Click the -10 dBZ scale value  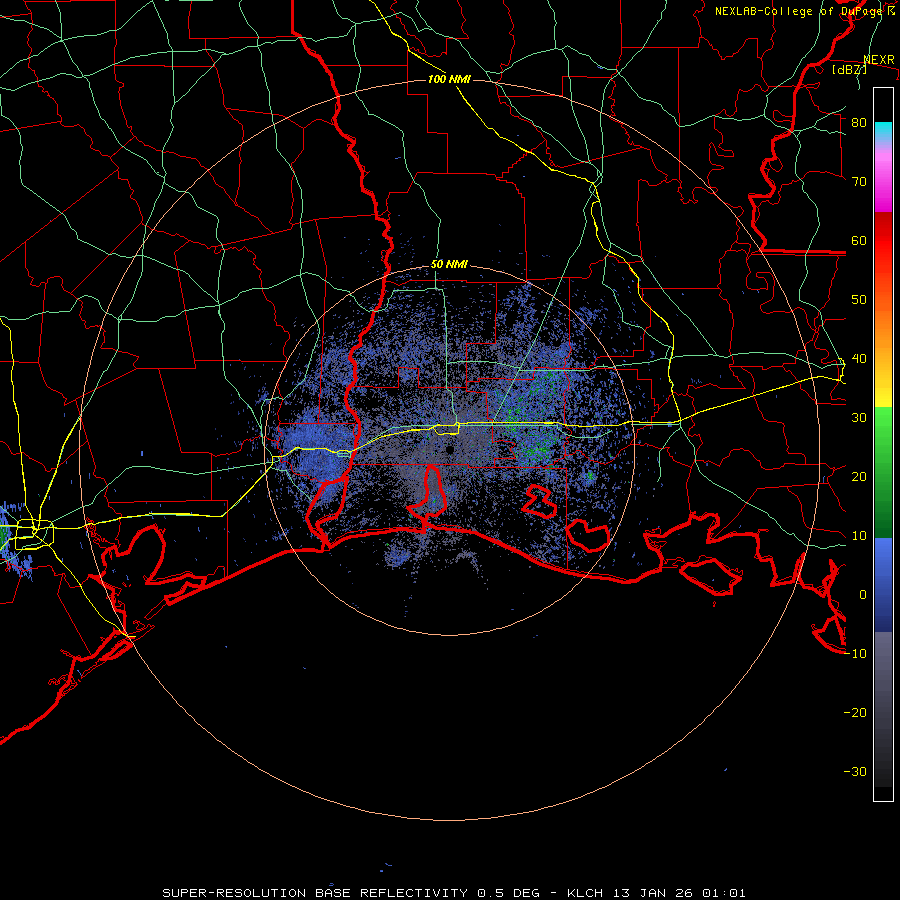click(x=855, y=654)
